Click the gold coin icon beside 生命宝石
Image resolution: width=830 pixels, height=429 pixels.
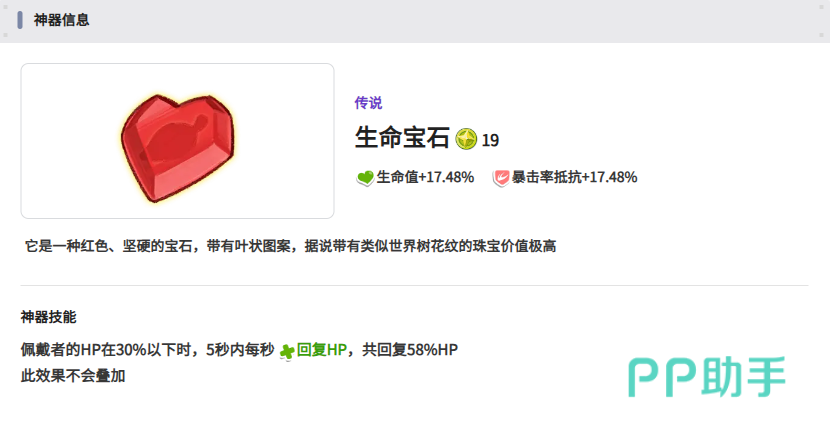(466, 139)
